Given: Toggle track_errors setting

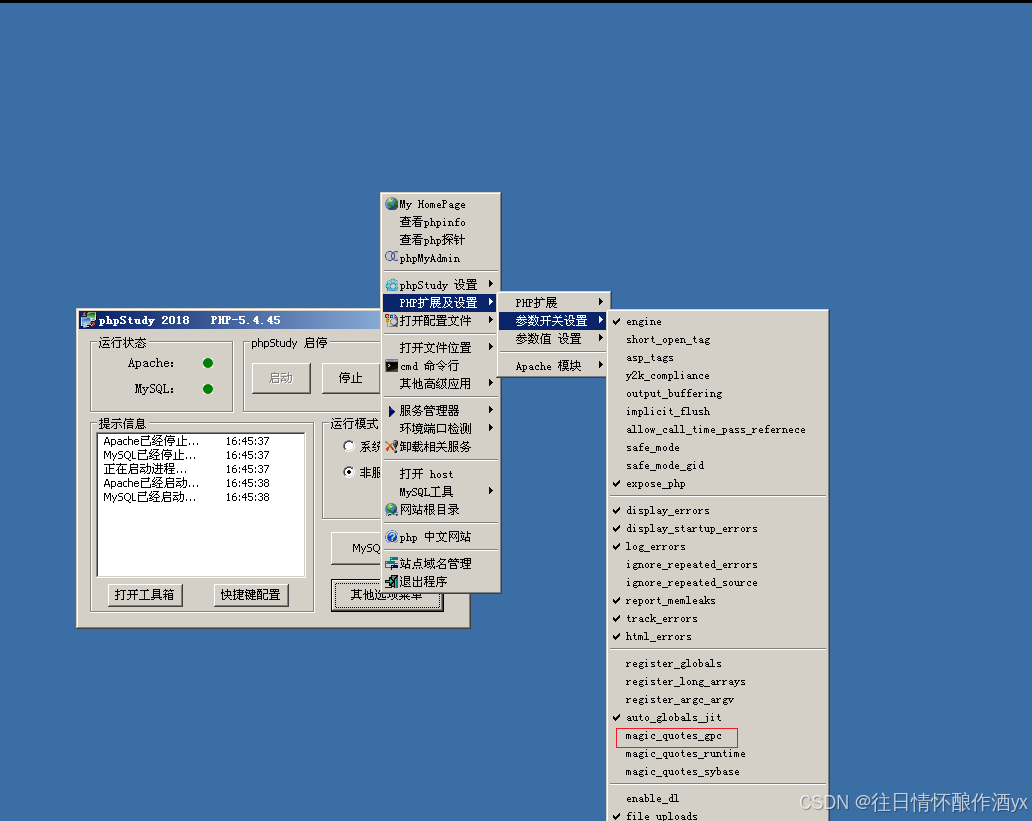Looking at the screenshot, I should 717,618.
